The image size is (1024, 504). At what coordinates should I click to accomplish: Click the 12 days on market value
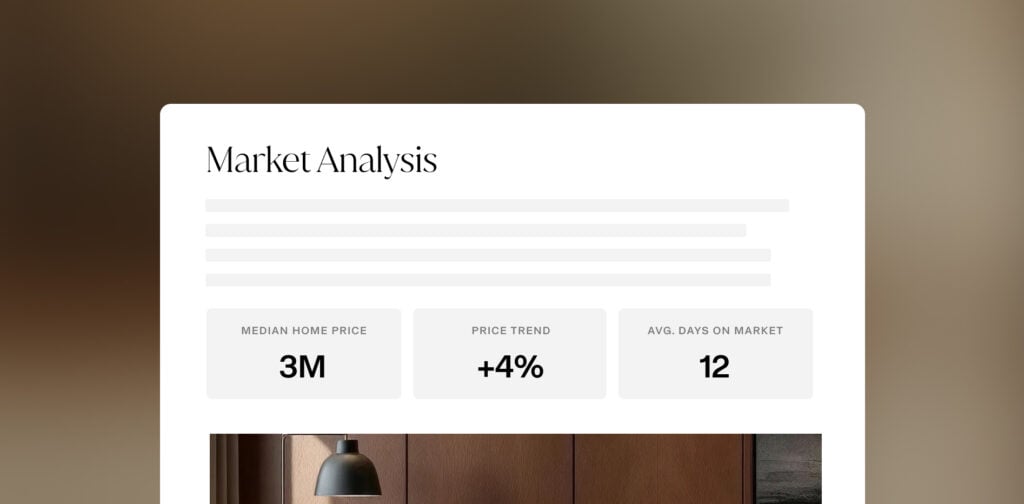click(x=715, y=367)
